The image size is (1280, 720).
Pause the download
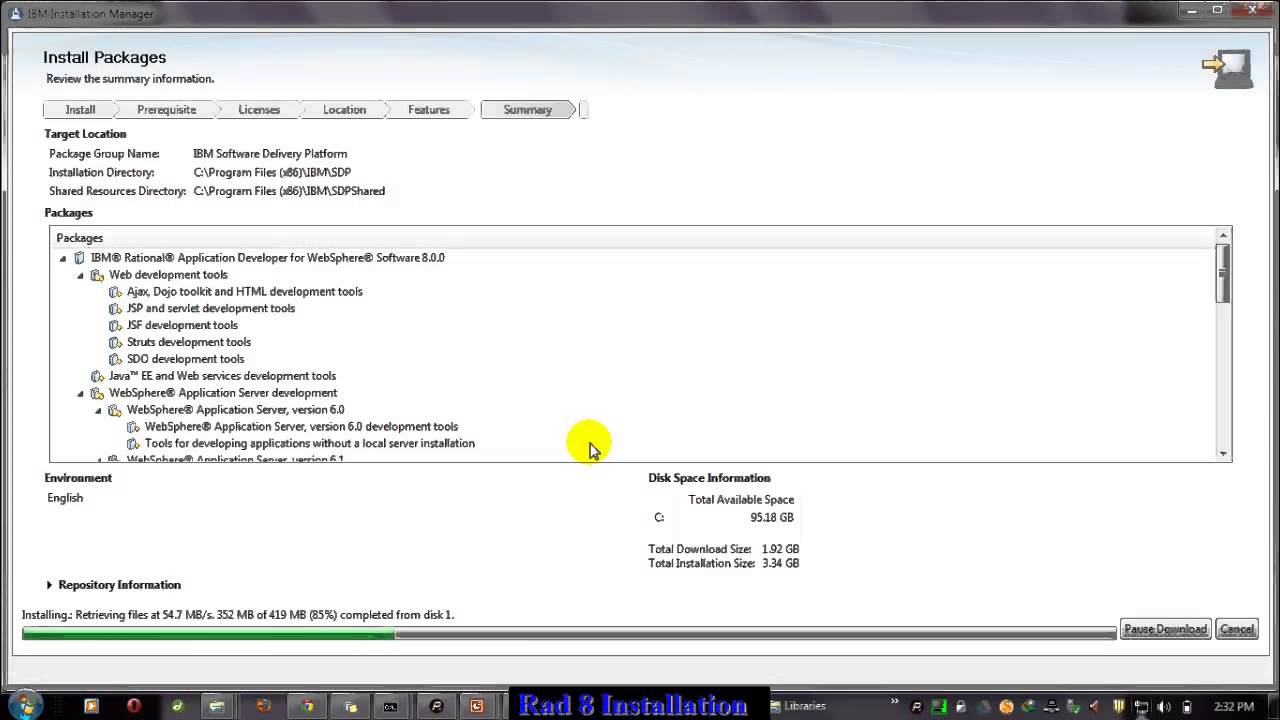pos(1166,629)
